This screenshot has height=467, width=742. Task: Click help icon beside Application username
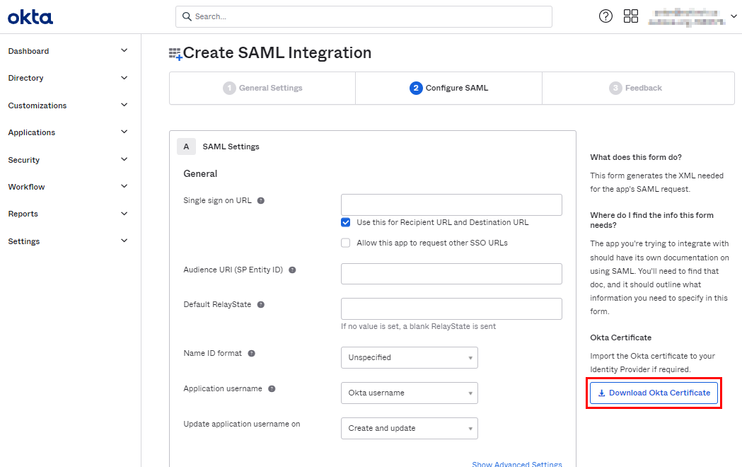(x=272, y=389)
